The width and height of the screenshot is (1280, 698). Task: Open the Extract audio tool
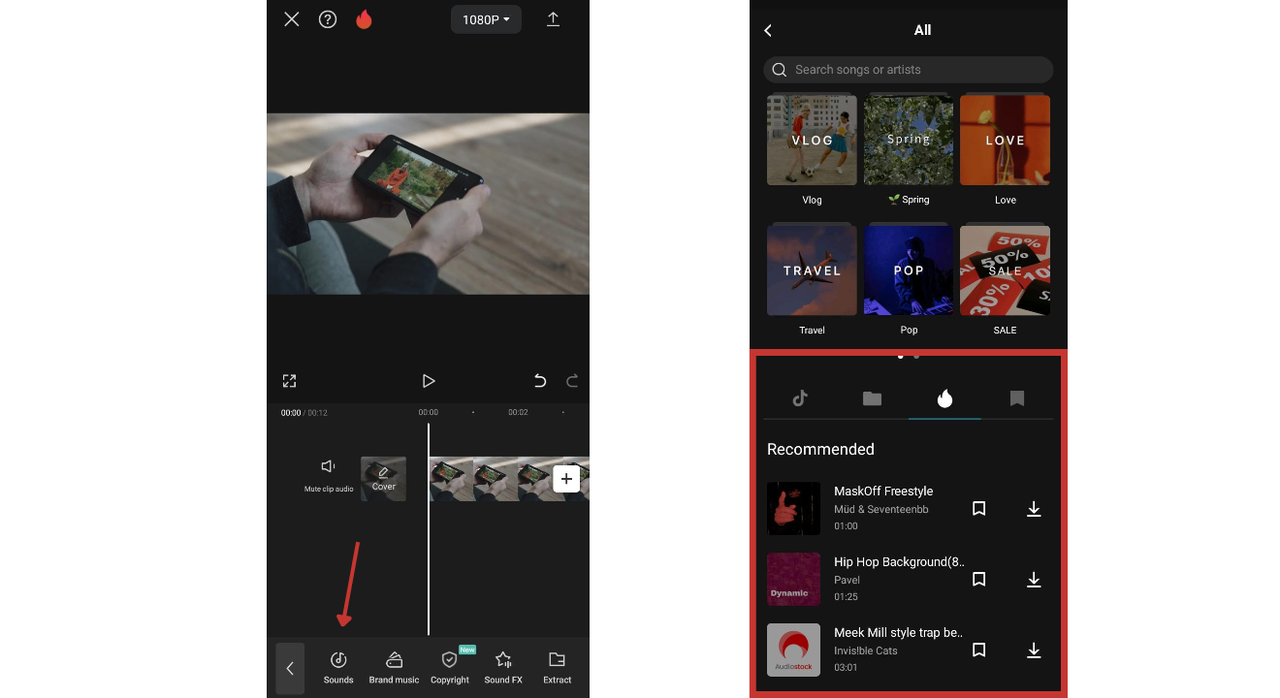click(557, 667)
